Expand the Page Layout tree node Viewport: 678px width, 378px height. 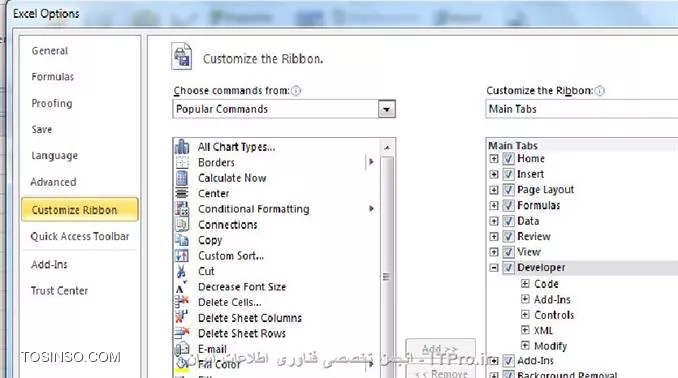click(494, 190)
